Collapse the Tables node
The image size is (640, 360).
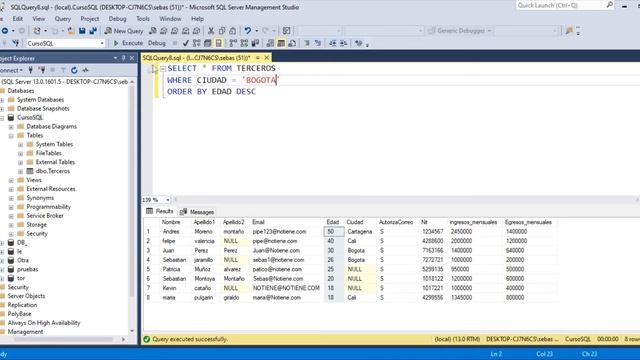11,136
